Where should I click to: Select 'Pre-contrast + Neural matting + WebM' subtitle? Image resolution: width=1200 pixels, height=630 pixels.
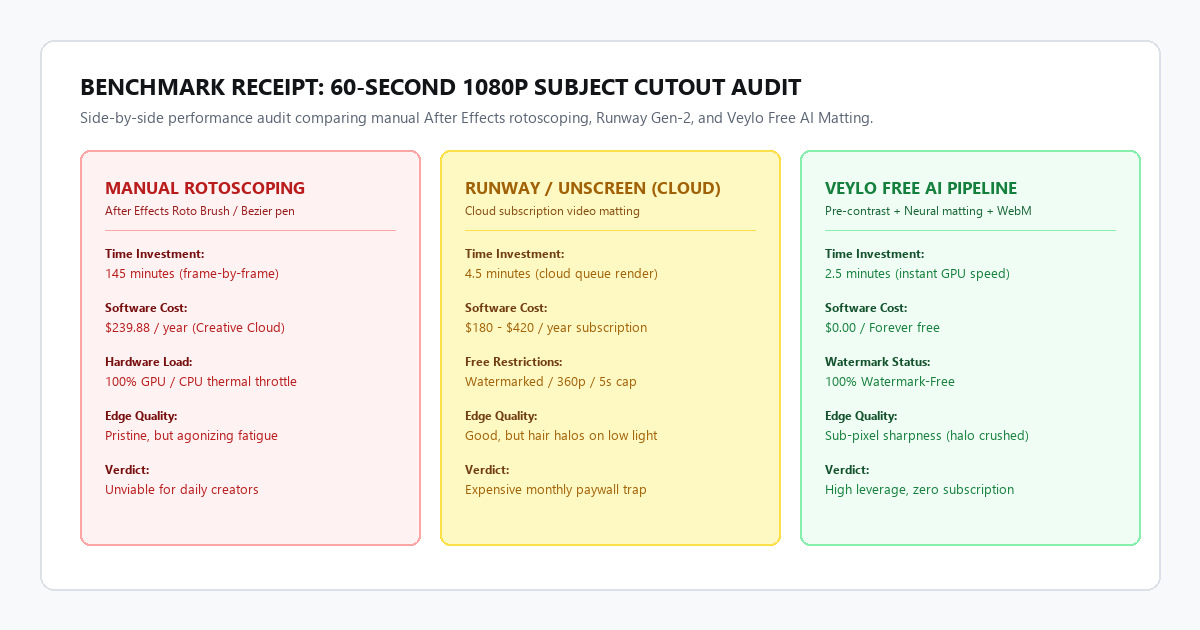928,211
